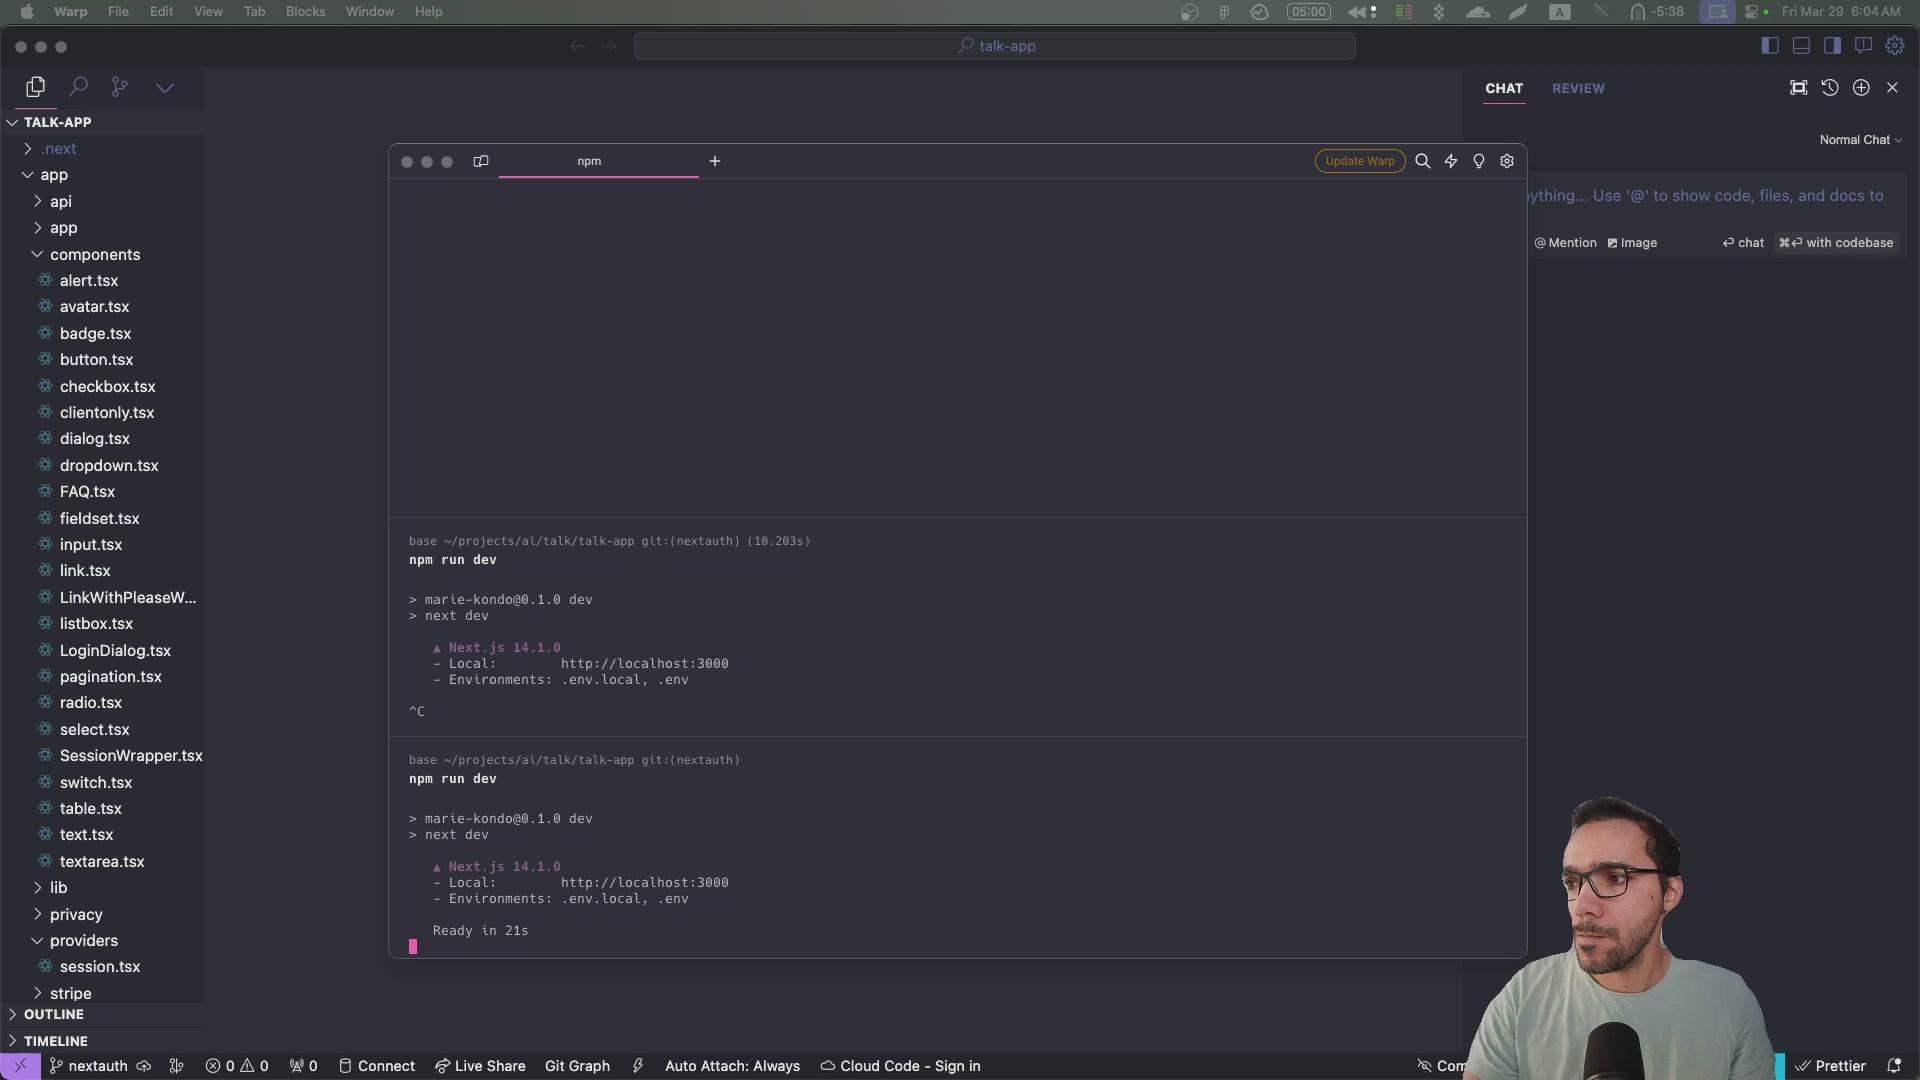The image size is (1920, 1080).
Task: Open the Source Control view icon
Action: [120, 87]
